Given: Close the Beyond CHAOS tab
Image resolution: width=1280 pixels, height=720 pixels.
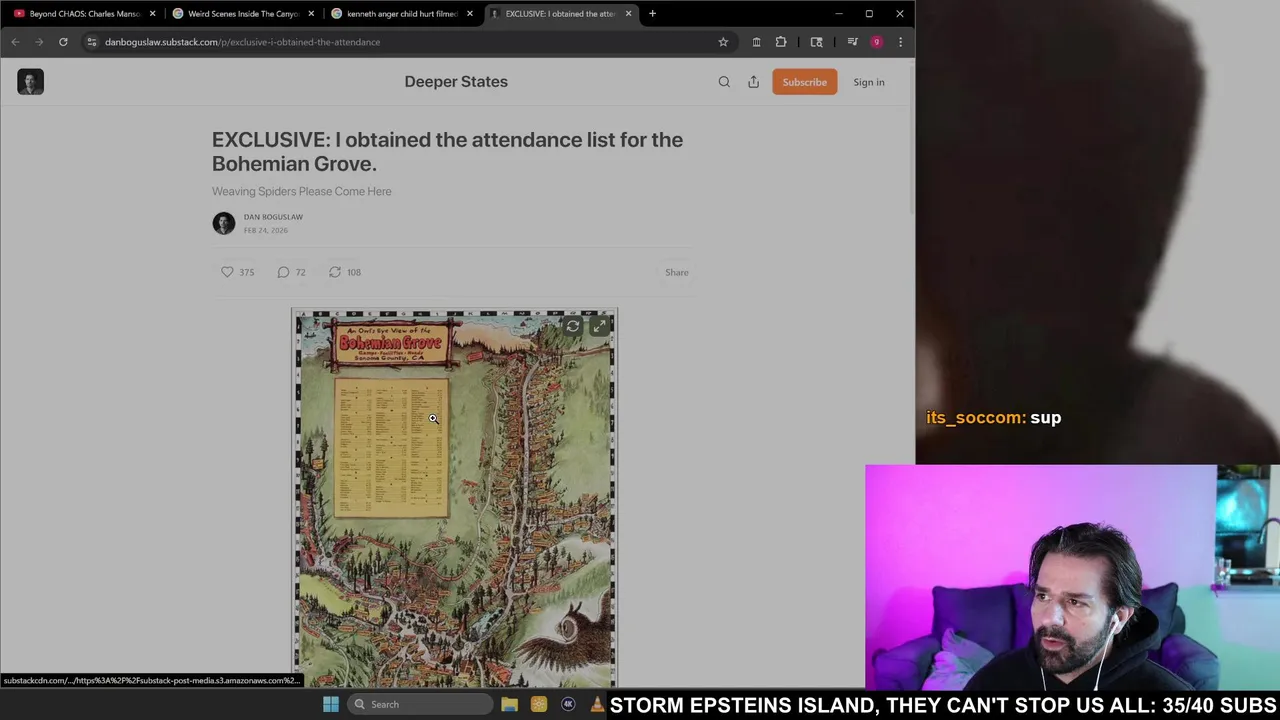Looking at the screenshot, I should coord(152,14).
